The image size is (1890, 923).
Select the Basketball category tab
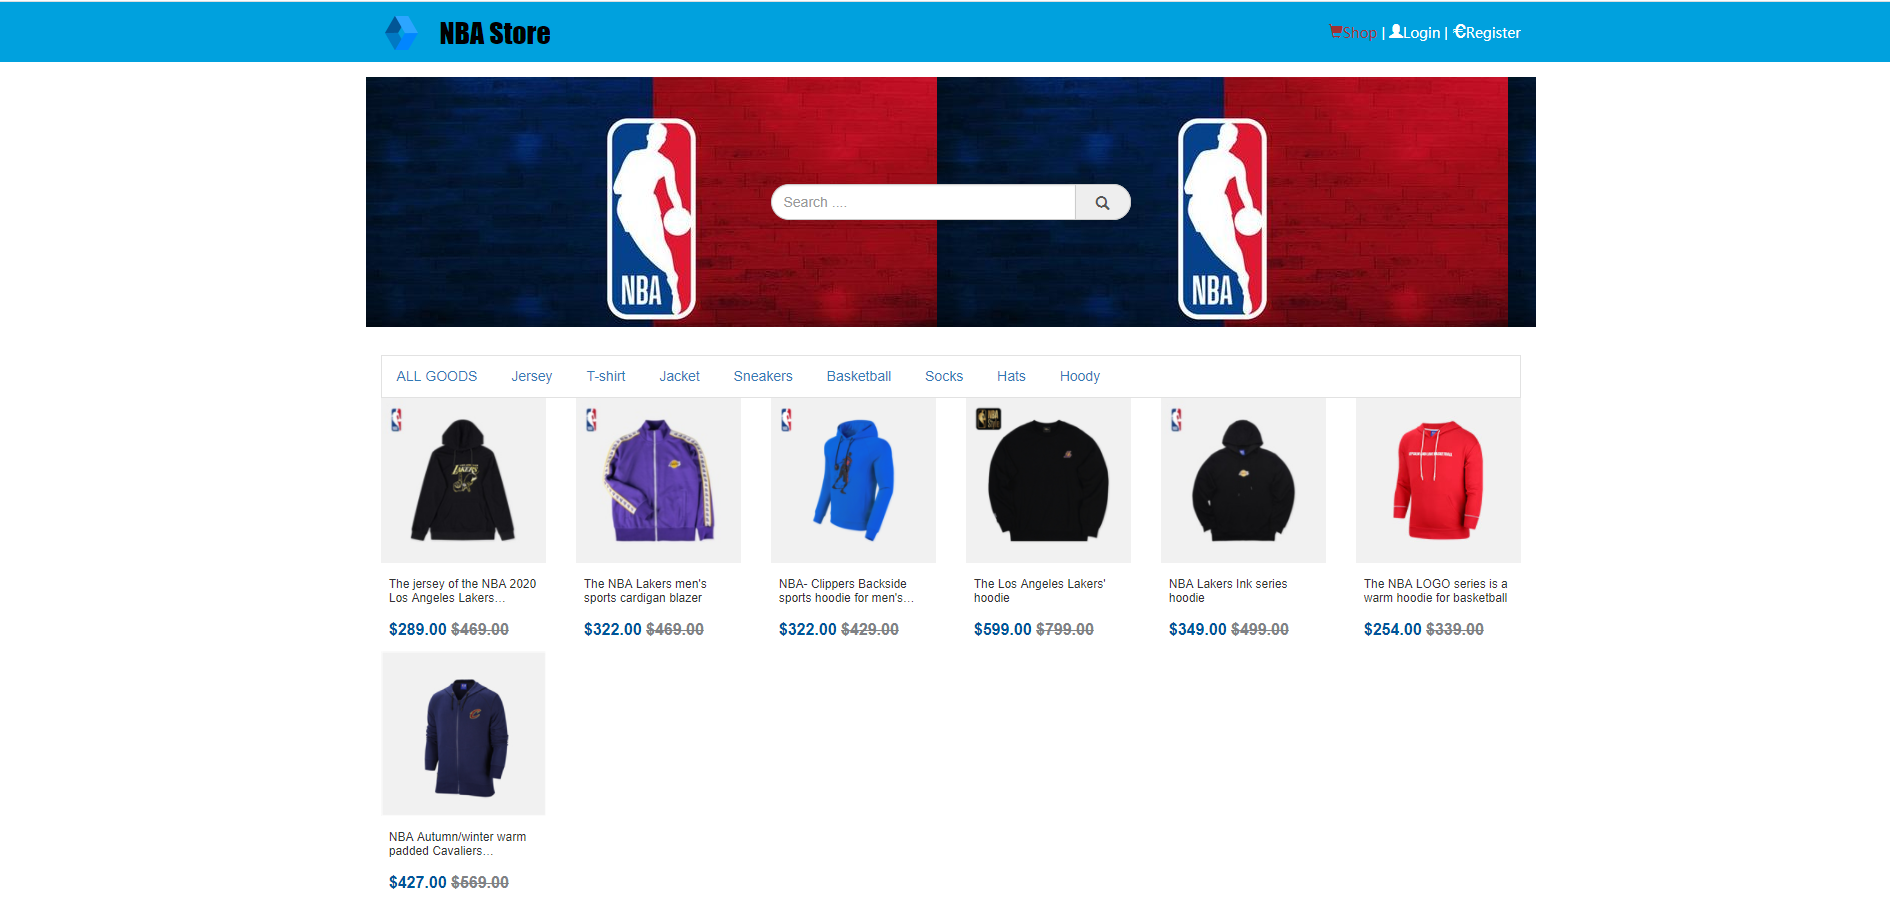pos(859,376)
